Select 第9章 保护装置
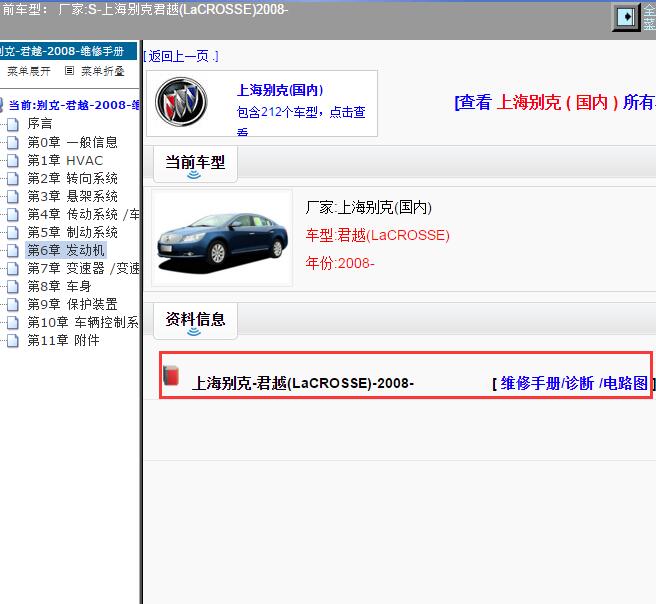Viewport: 656px width, 604px height. [x=72, y=304]
